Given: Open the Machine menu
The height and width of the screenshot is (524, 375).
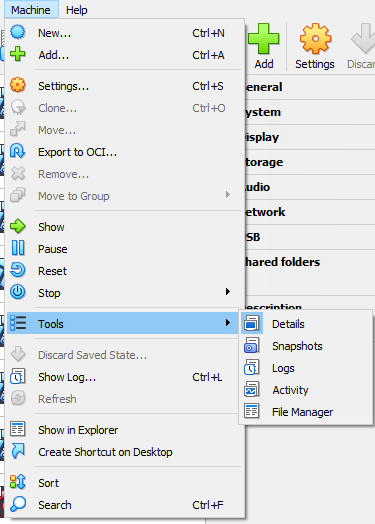Looking at the screenshot, I should click(x=31, y=10).
